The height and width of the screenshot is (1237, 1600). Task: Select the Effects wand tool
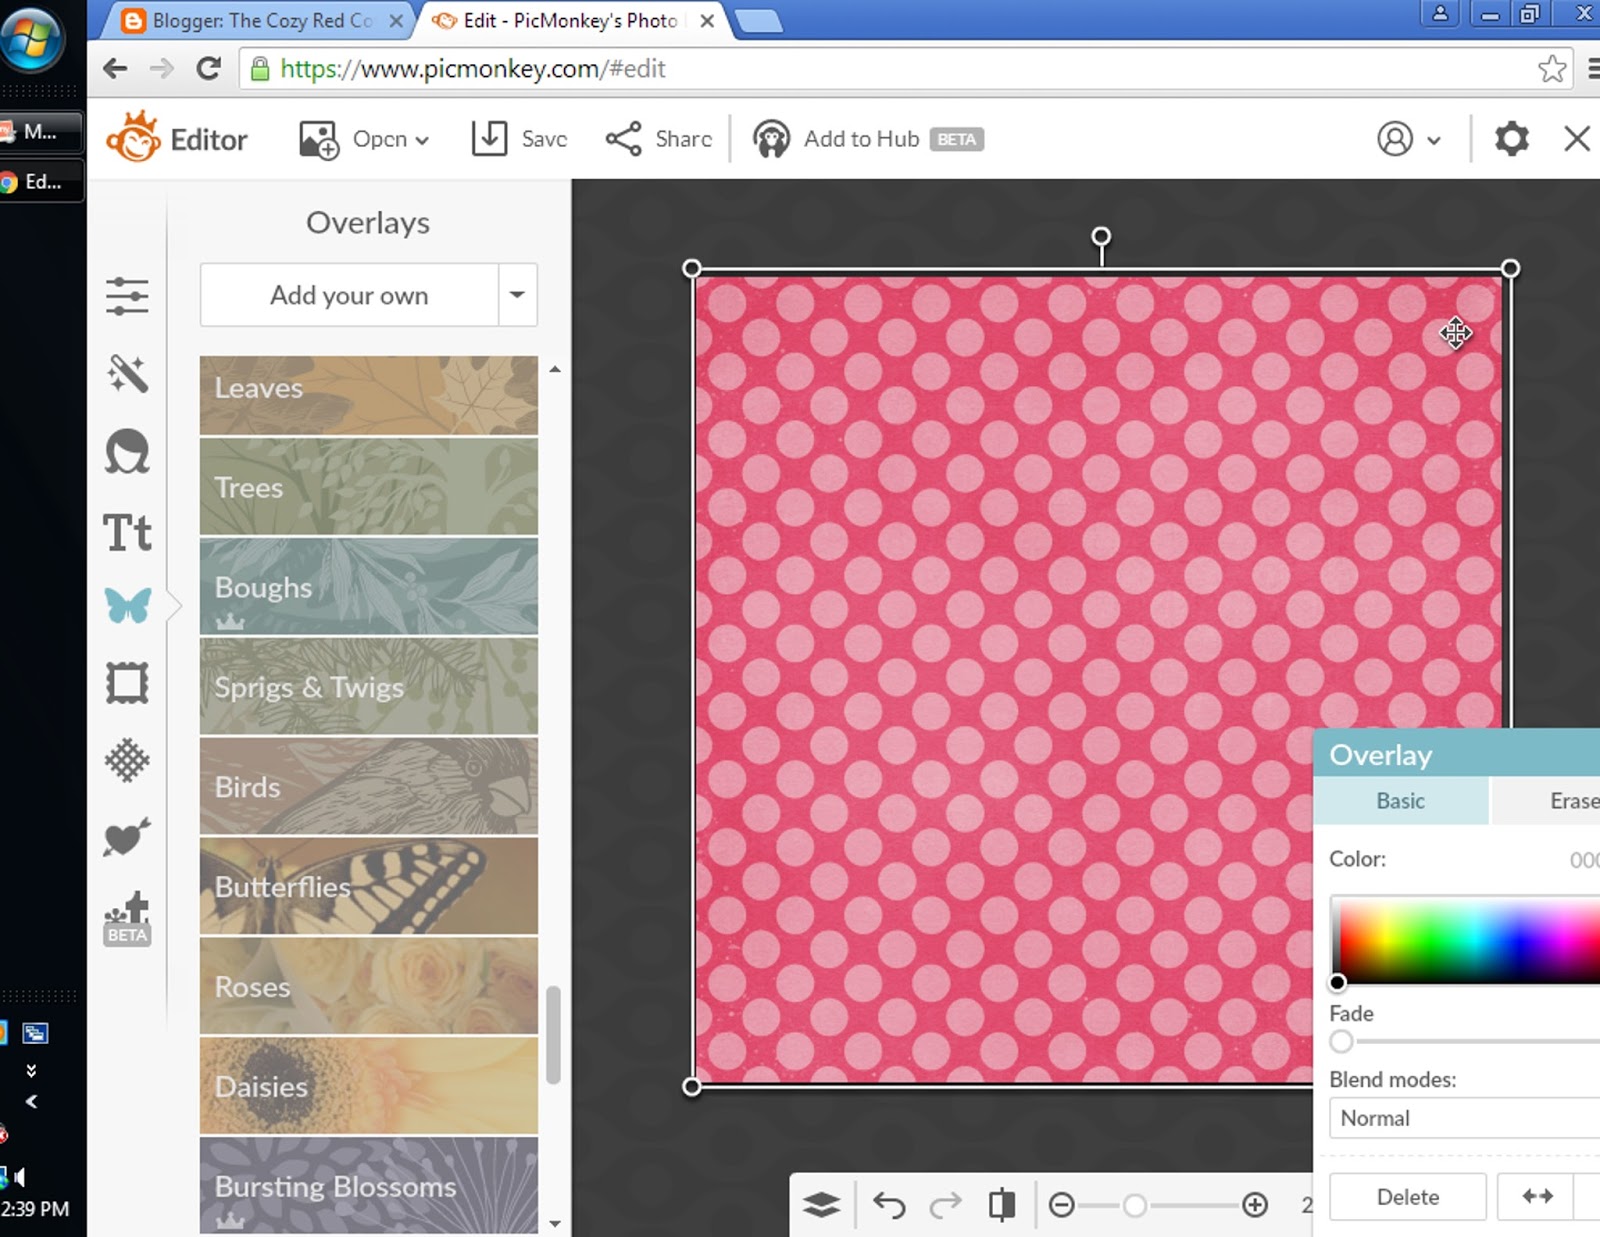click(x=127, y=374)
